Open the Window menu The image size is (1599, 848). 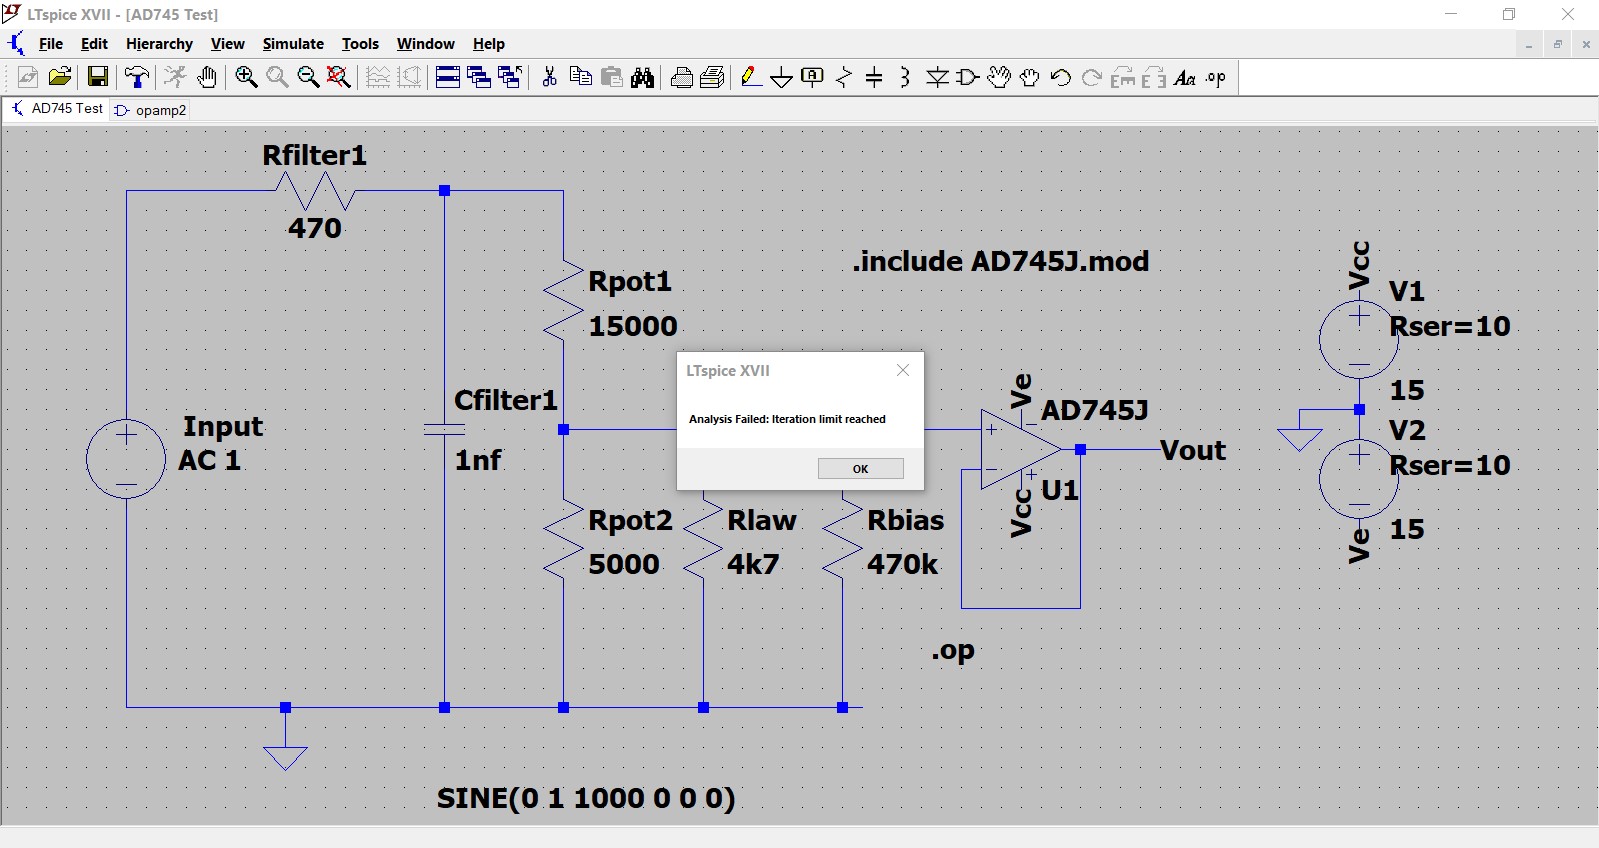point(426,44)
